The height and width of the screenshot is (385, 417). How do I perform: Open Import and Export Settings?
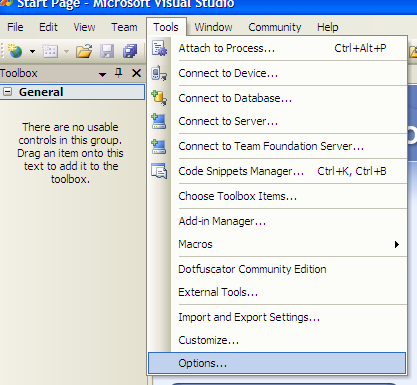(x=277, y=317)
